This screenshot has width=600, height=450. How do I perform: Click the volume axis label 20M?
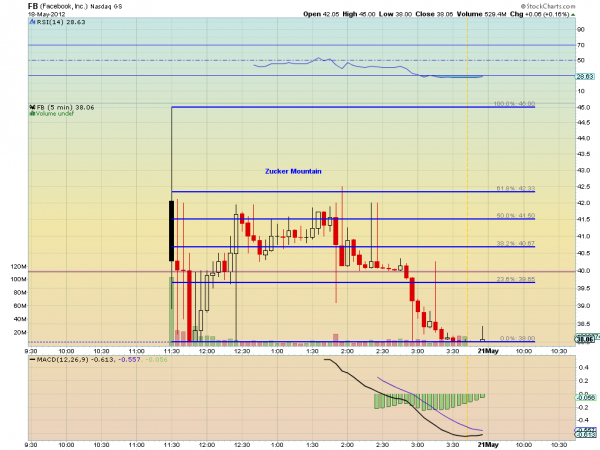pos(20,333)
